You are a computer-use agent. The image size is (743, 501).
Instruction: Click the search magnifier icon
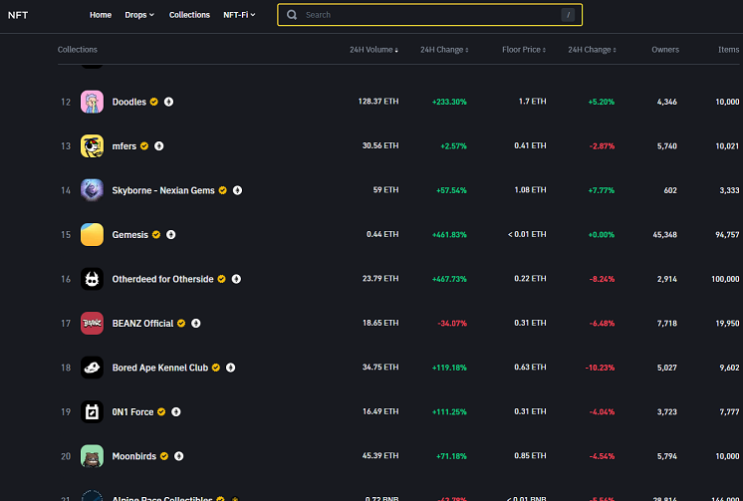[x=292, y=15]
